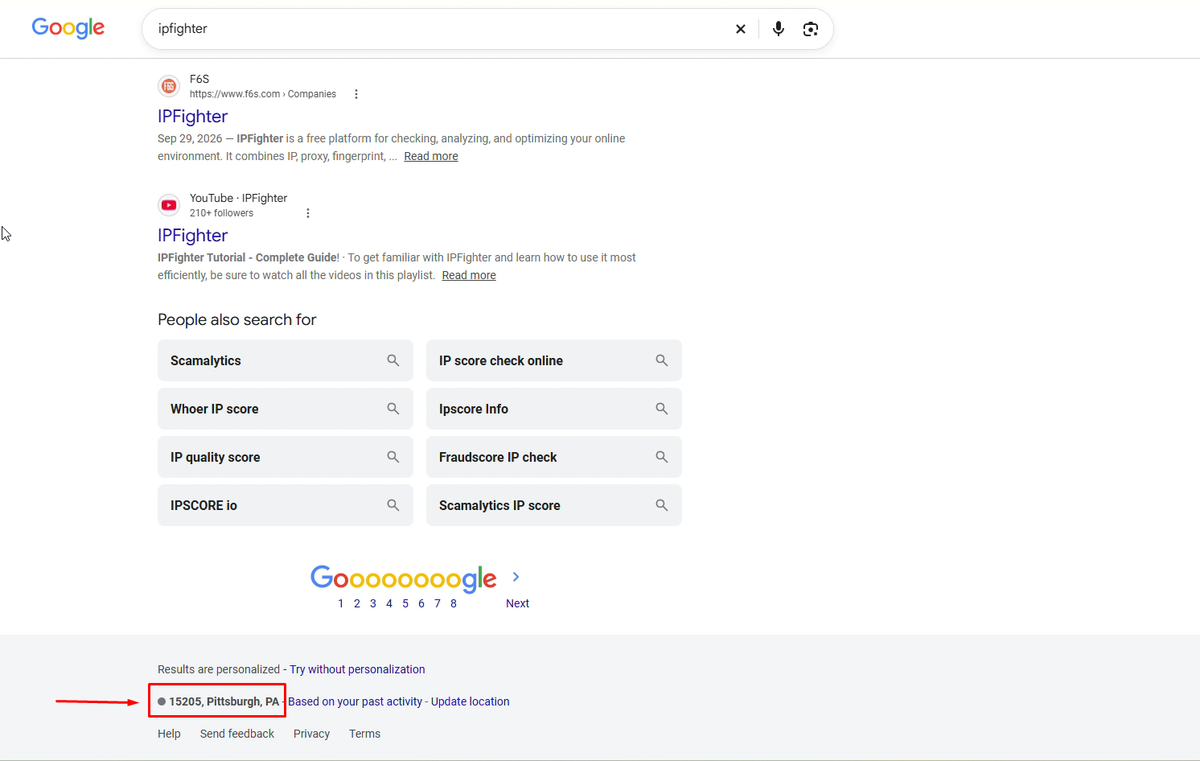Open the Send feedback footer link
The height and width of the screenshot is (761, 1200).
pyautogui.click(x=237, y=733)
